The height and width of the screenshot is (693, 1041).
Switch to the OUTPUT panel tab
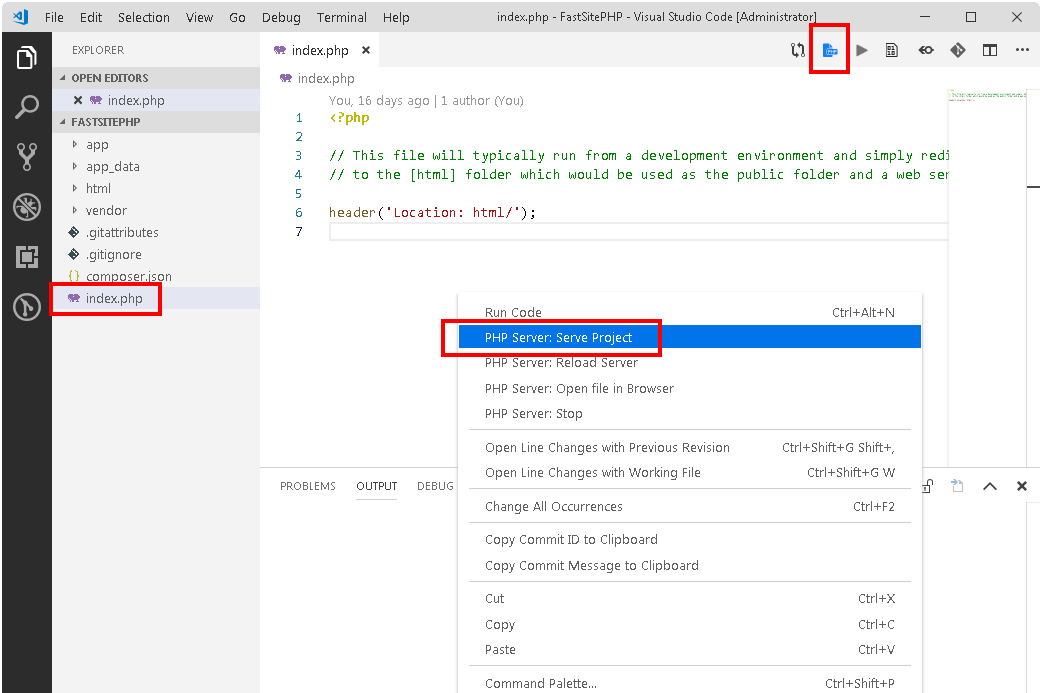pos(376,486)
